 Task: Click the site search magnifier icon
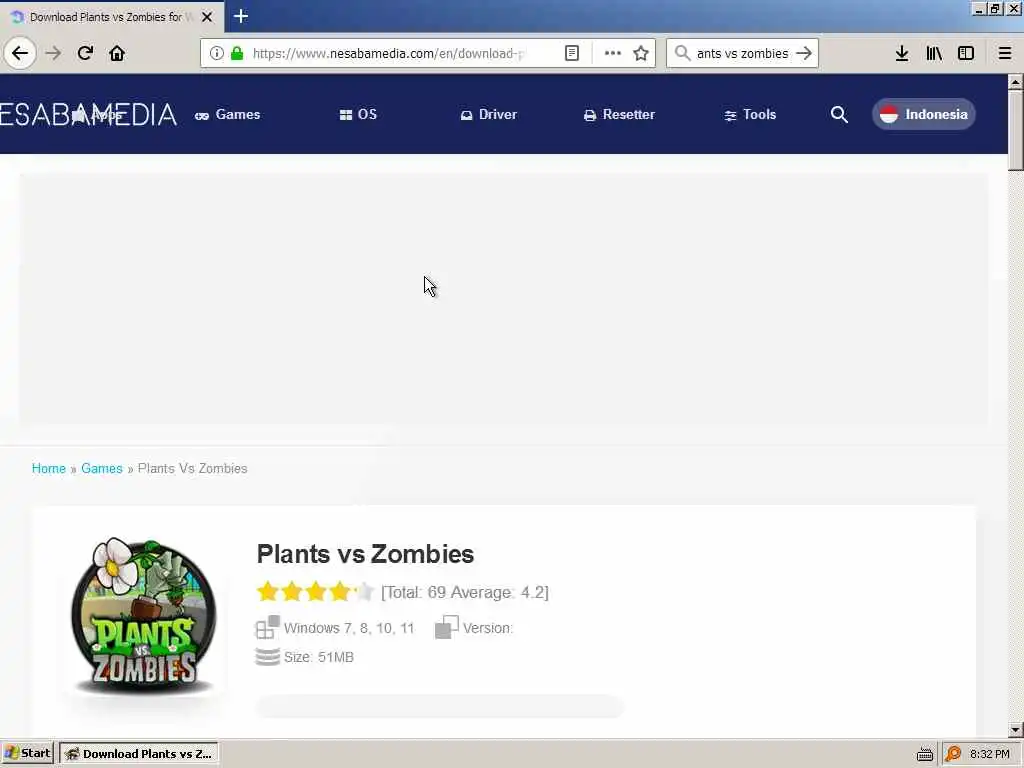pos(839,115)
